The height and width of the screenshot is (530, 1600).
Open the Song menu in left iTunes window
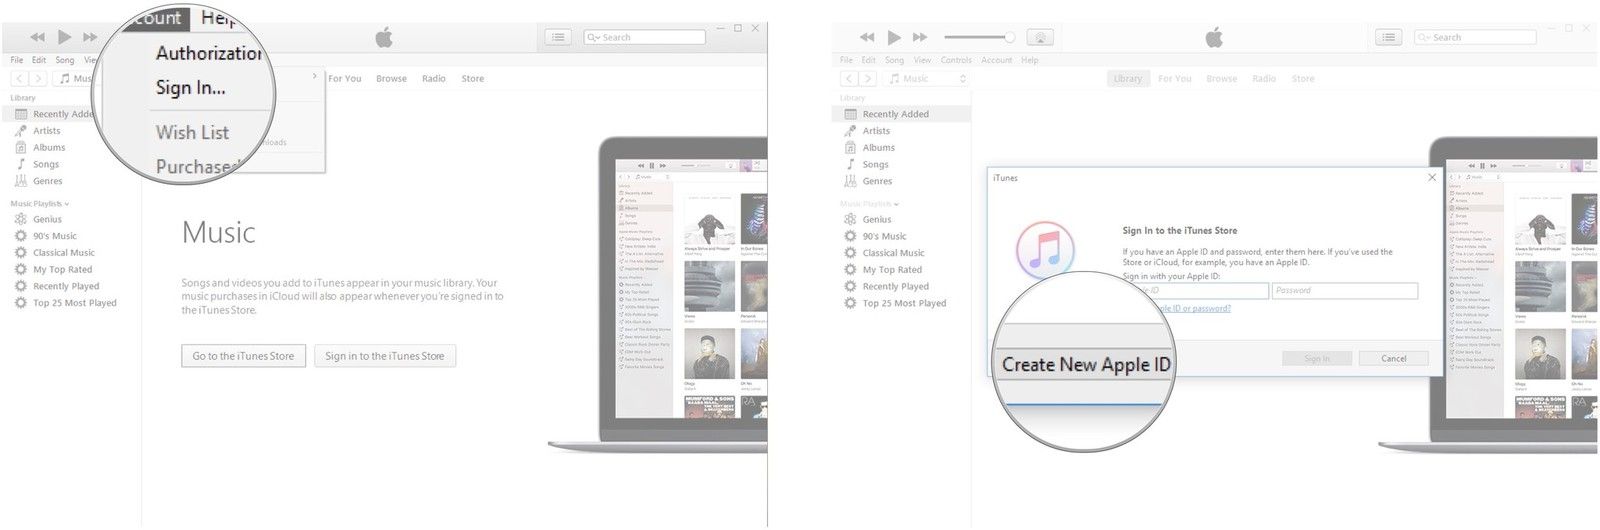[65, 60]
